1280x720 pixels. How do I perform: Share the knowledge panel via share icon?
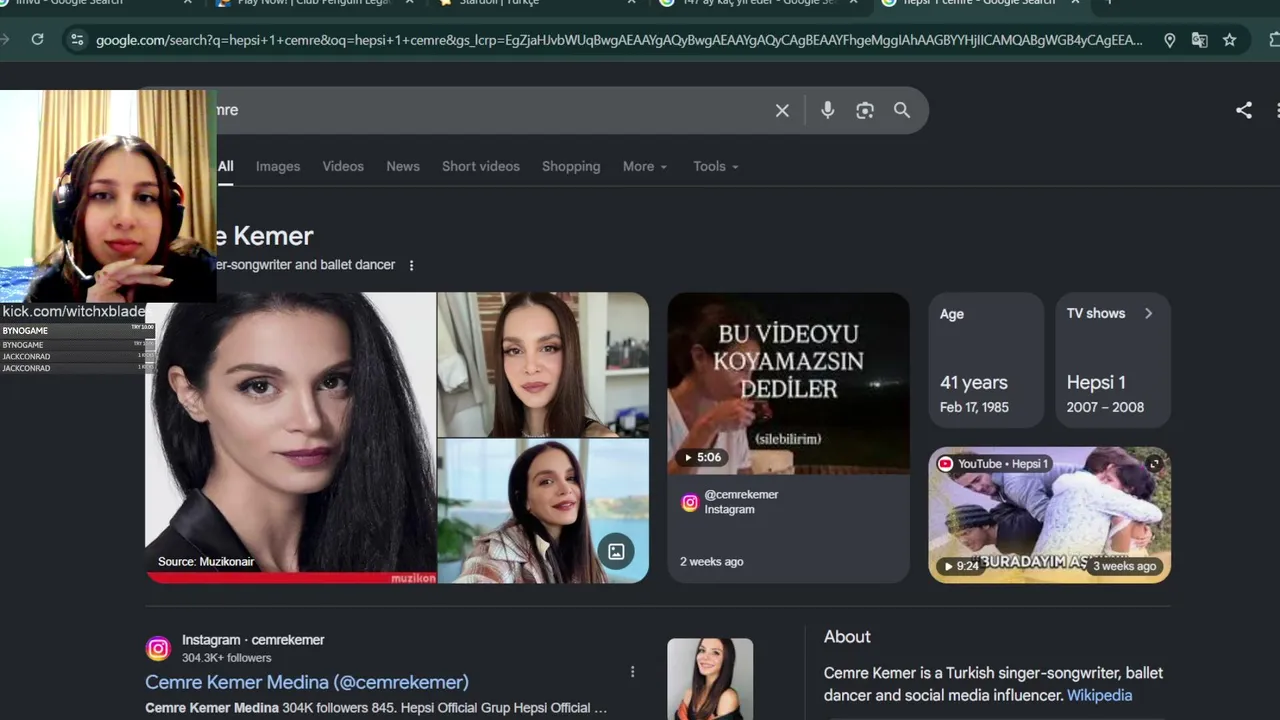click(1243, 110)
